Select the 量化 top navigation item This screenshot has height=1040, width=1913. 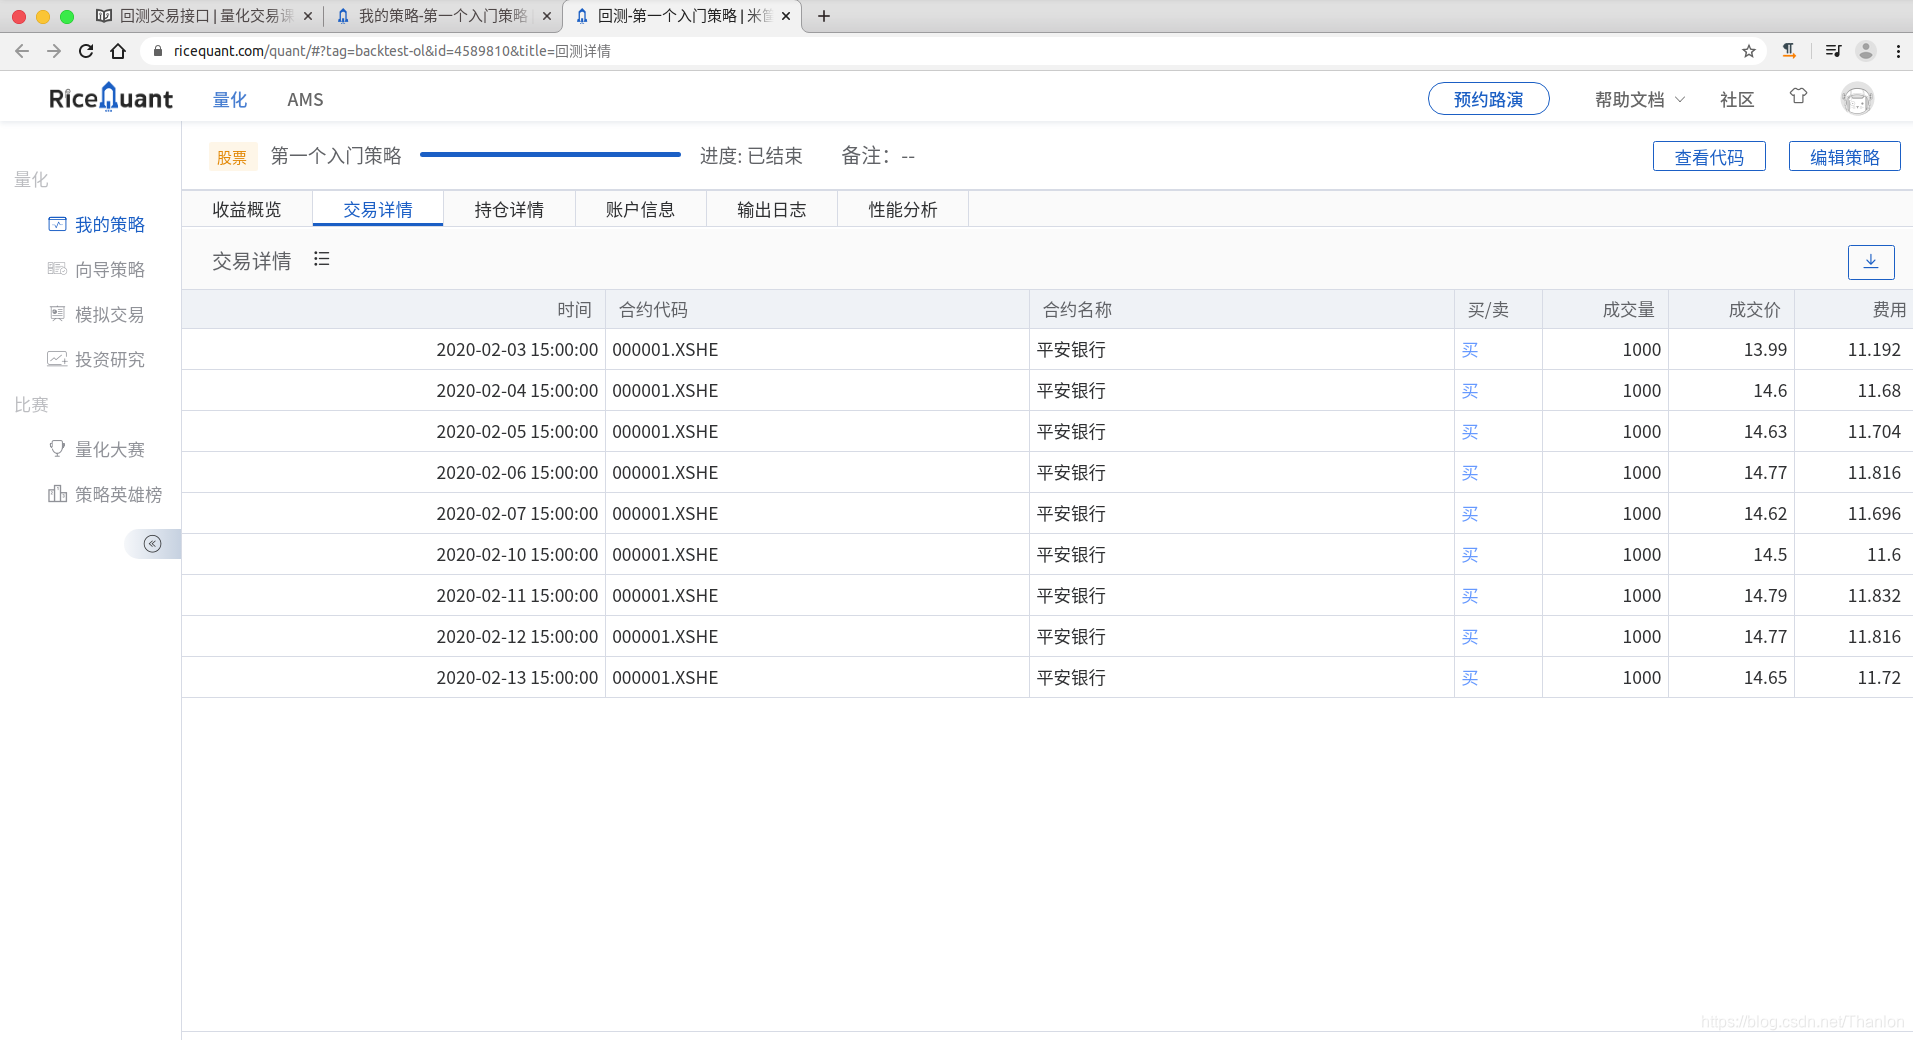click(230, 99)
